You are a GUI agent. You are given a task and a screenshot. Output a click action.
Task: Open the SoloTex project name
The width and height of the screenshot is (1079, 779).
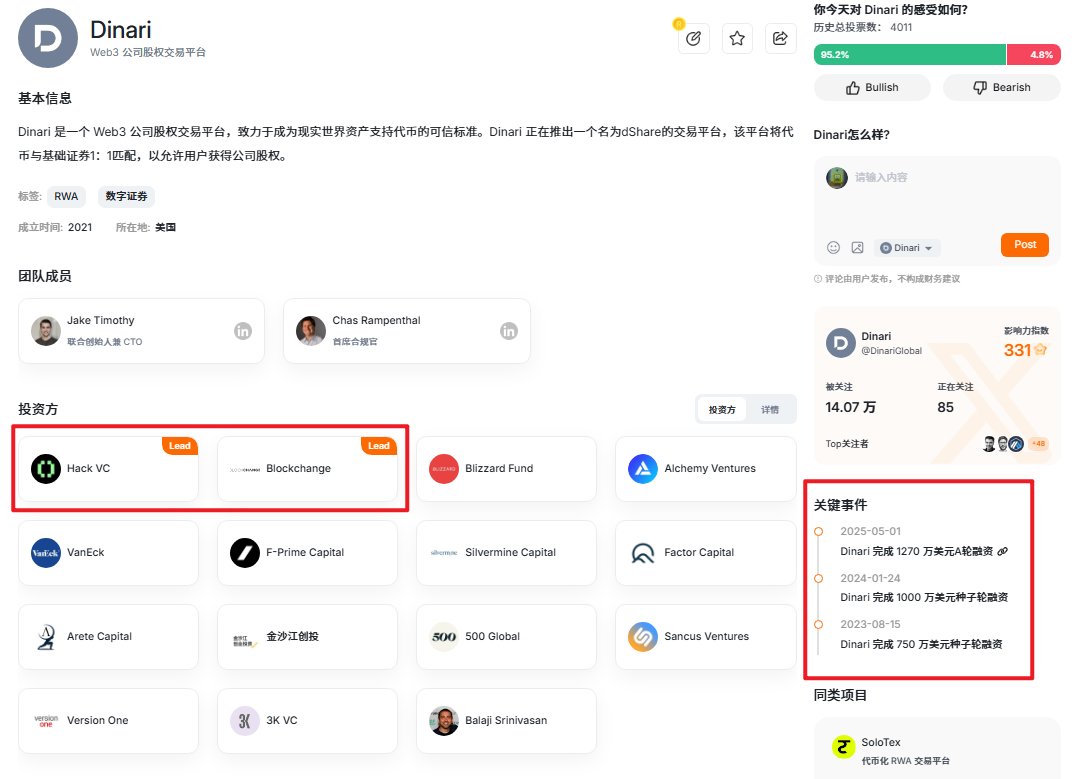pyautogui.click(x=881, y=743)
